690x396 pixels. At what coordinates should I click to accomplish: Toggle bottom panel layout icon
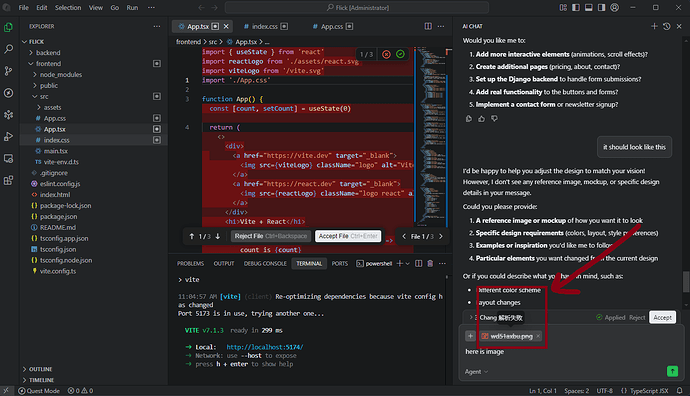588,7
